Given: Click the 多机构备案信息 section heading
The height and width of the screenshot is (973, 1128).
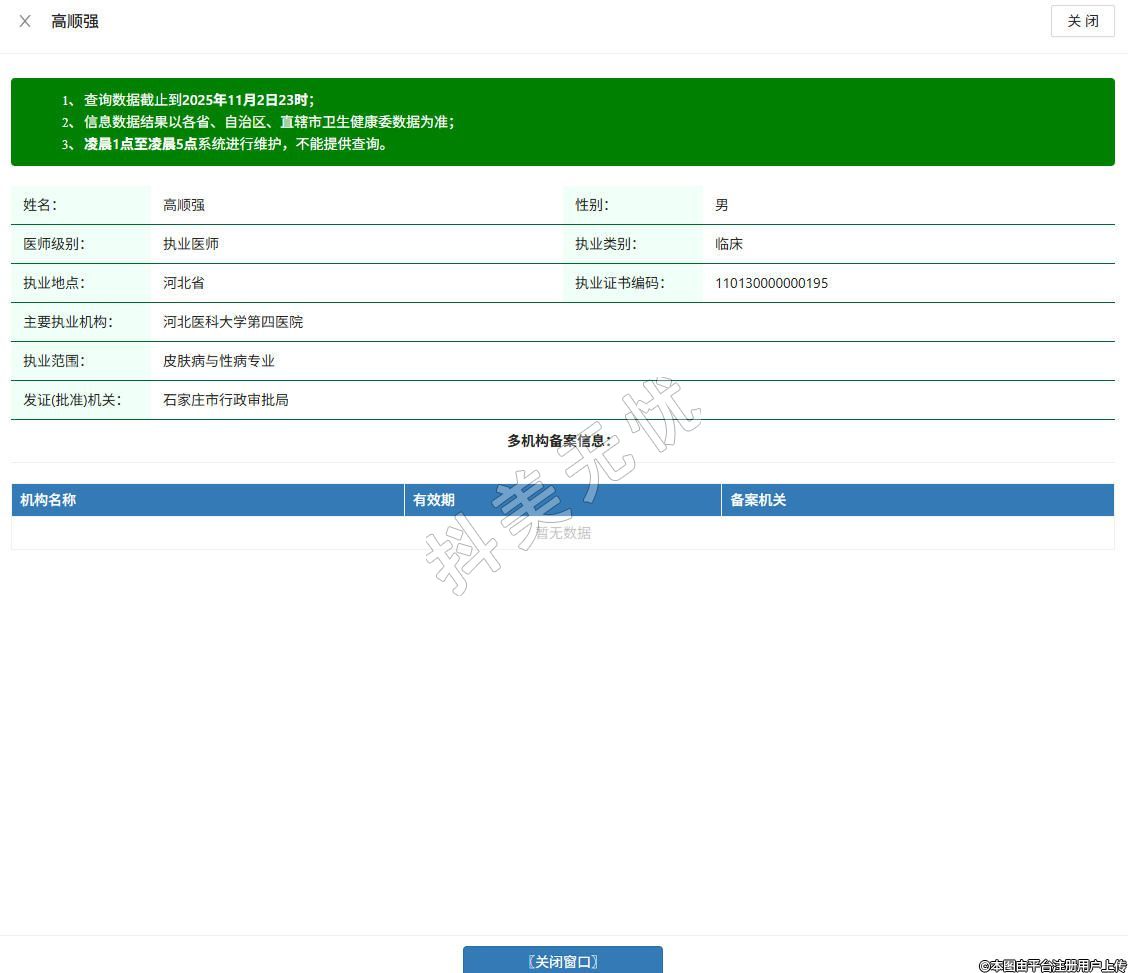Looking at the screenshot, I should coord(559,441).
